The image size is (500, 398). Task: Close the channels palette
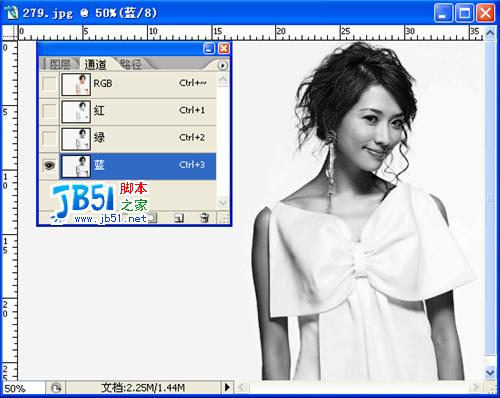pyautogui.click(x=224, y=49)
